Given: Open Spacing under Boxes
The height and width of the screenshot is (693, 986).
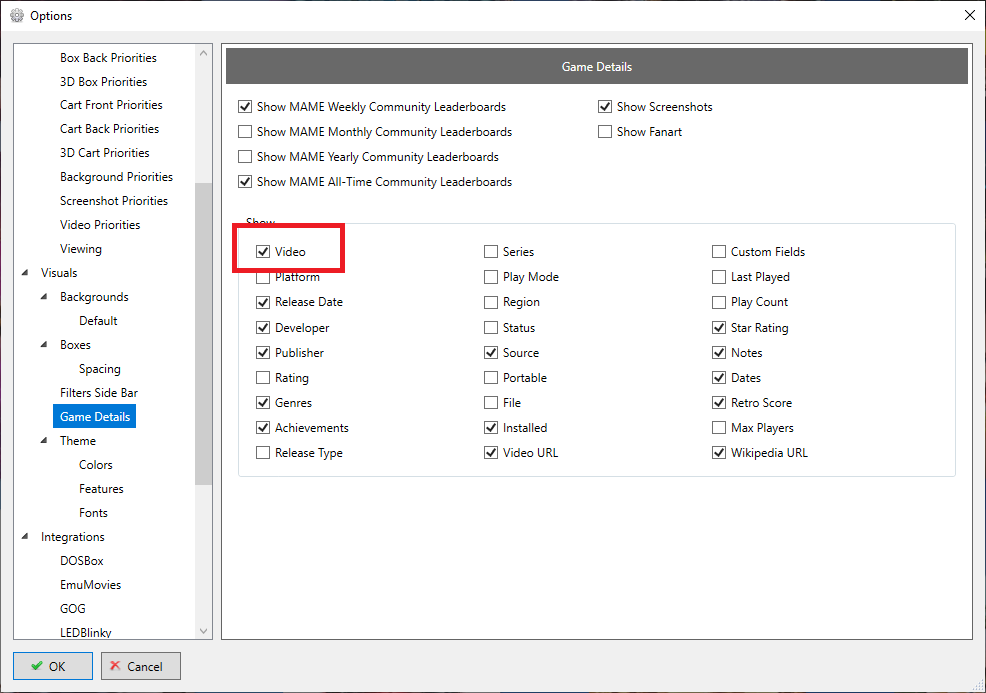Looking at the screenshot, I should pyautogui.click(x=99, y=369).
